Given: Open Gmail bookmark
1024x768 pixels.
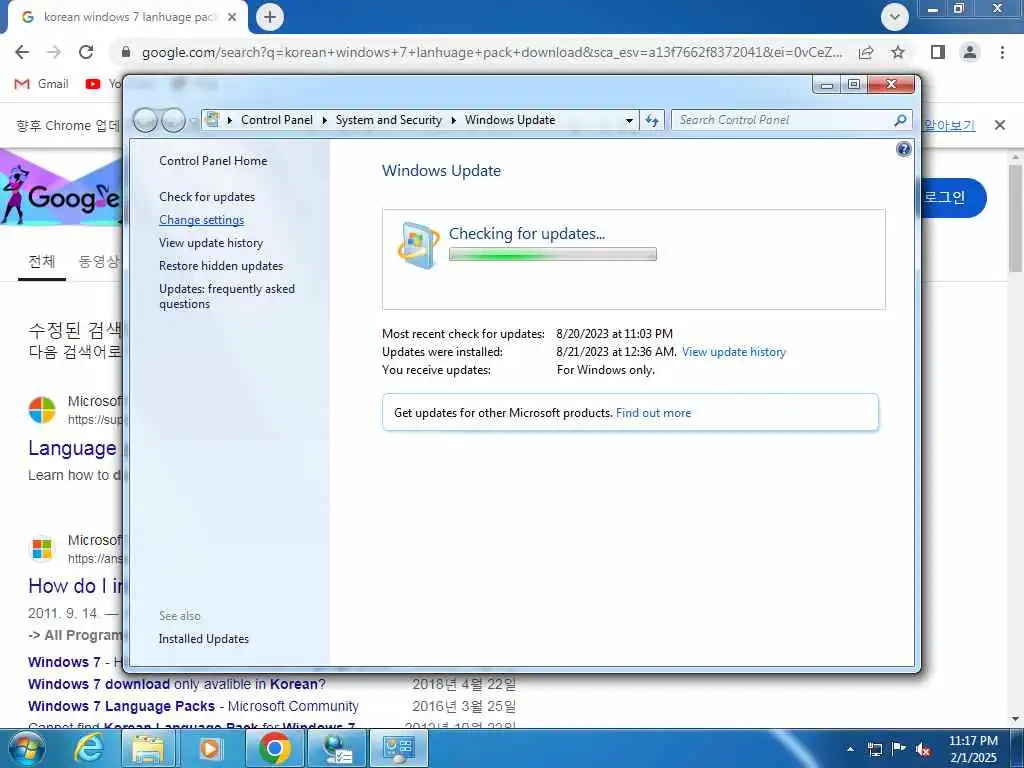Looking at the screenshot, I should pos(42,84).
